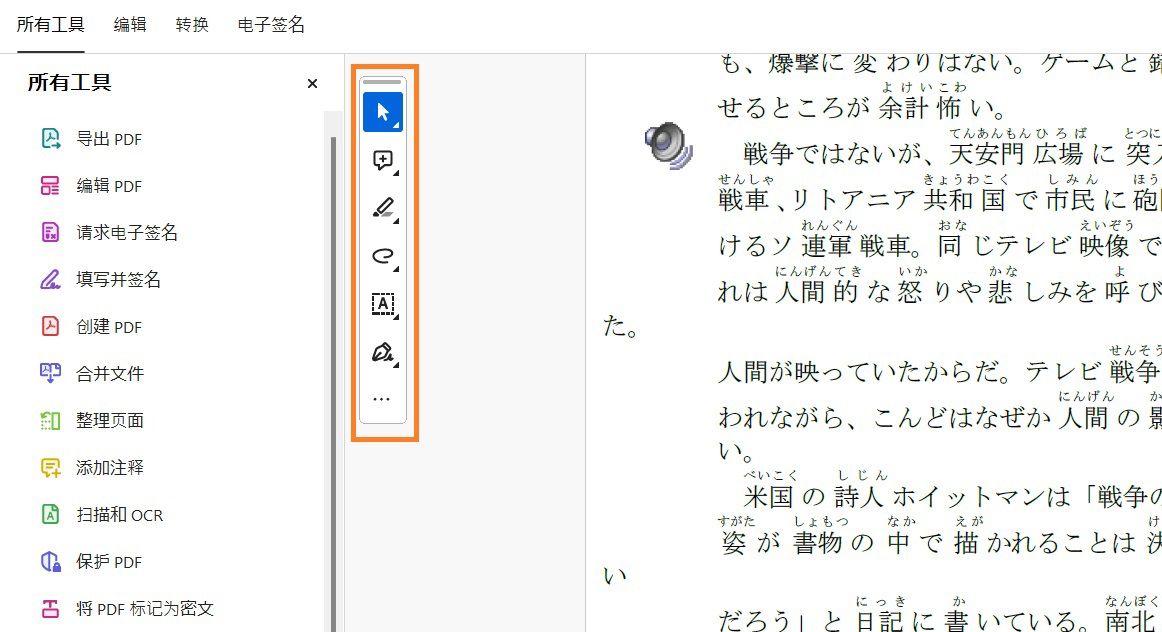Click the more tools ellipsis in toolbar
The width and height of the screenshot is (1162, 632).
381,397
